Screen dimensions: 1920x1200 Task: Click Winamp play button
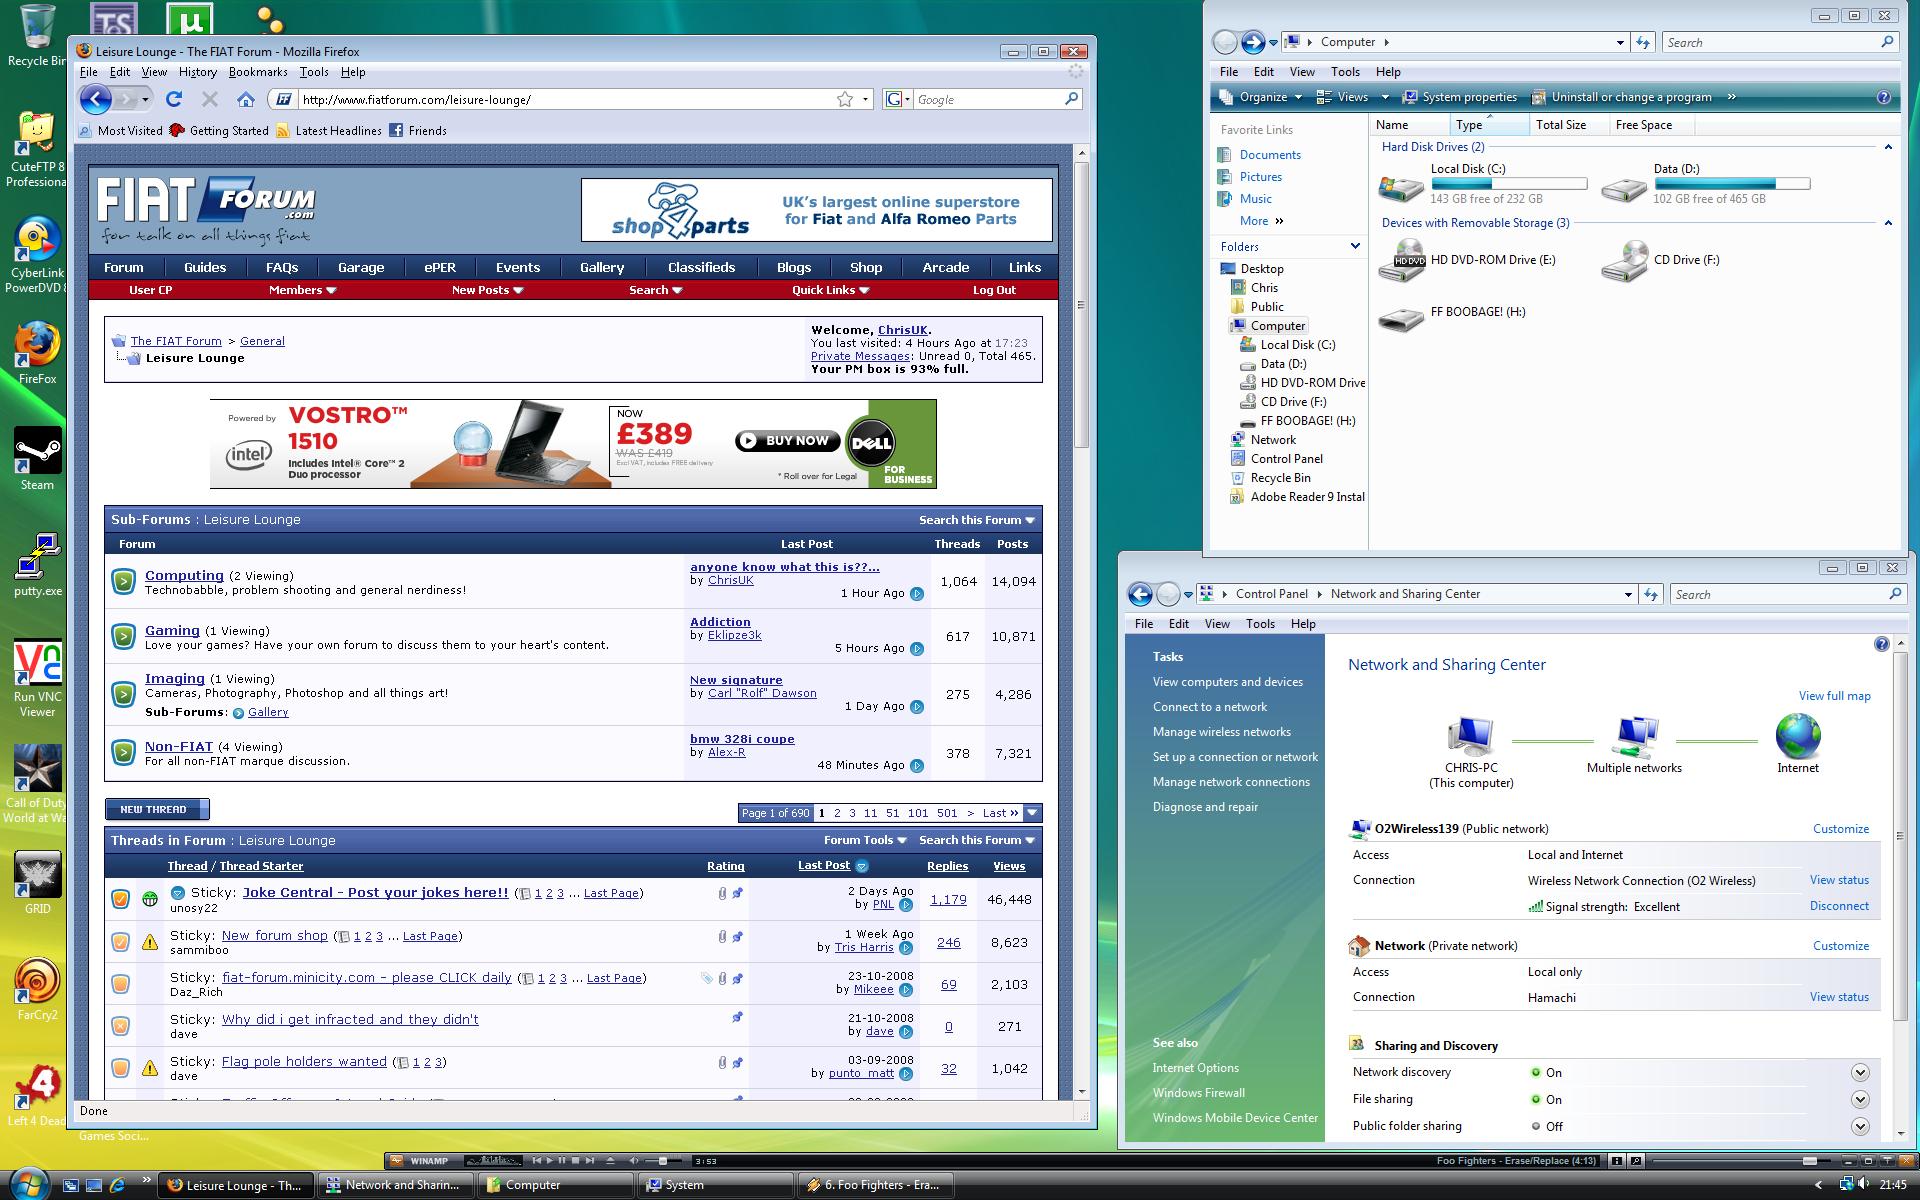coord(549,1161)
